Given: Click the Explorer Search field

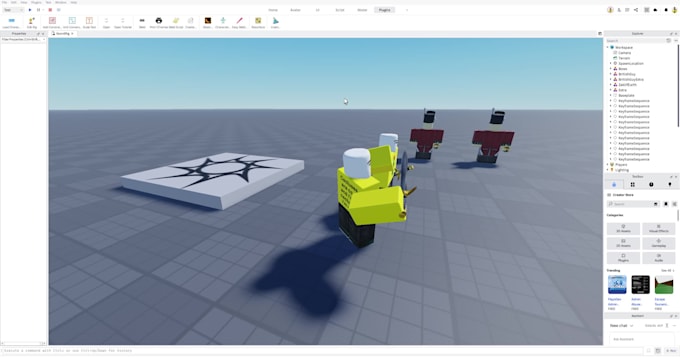Looking at the screenshot, I should (636, 40).
